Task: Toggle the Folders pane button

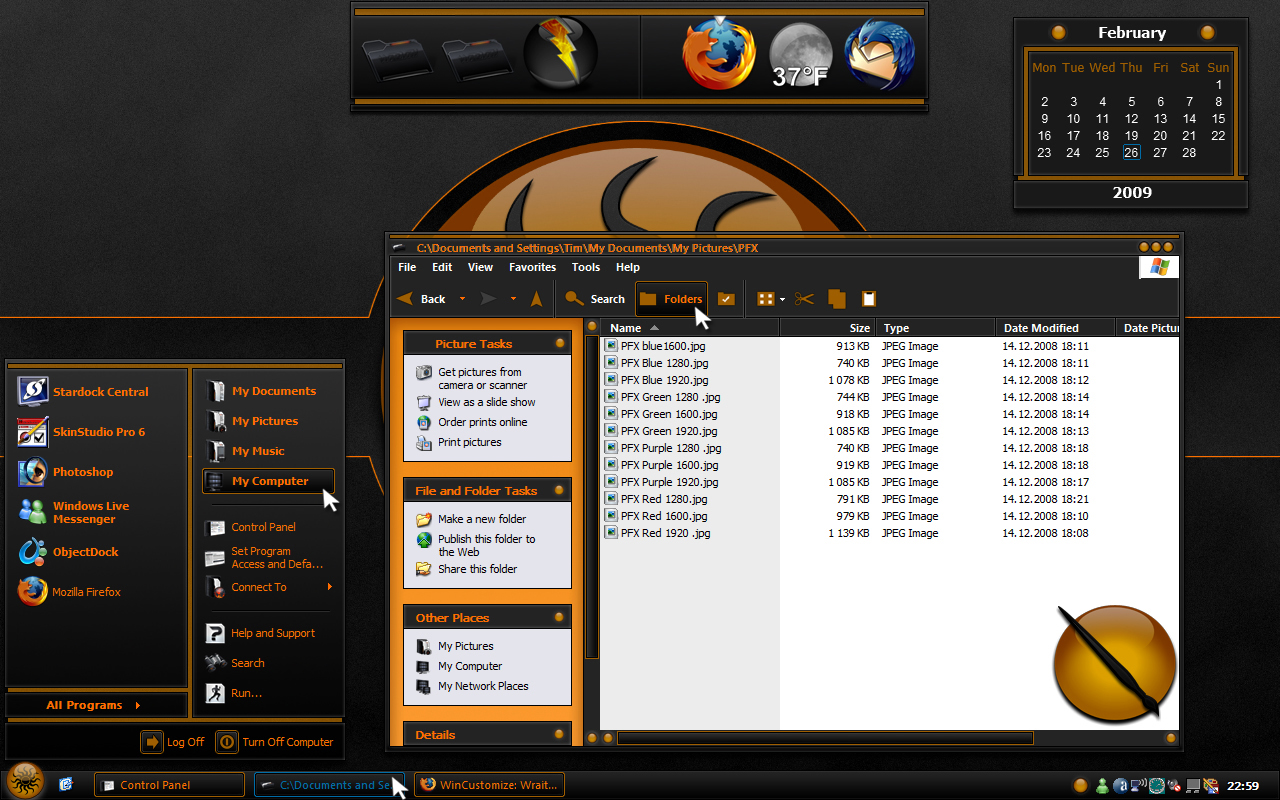Action: pos(671,299)
